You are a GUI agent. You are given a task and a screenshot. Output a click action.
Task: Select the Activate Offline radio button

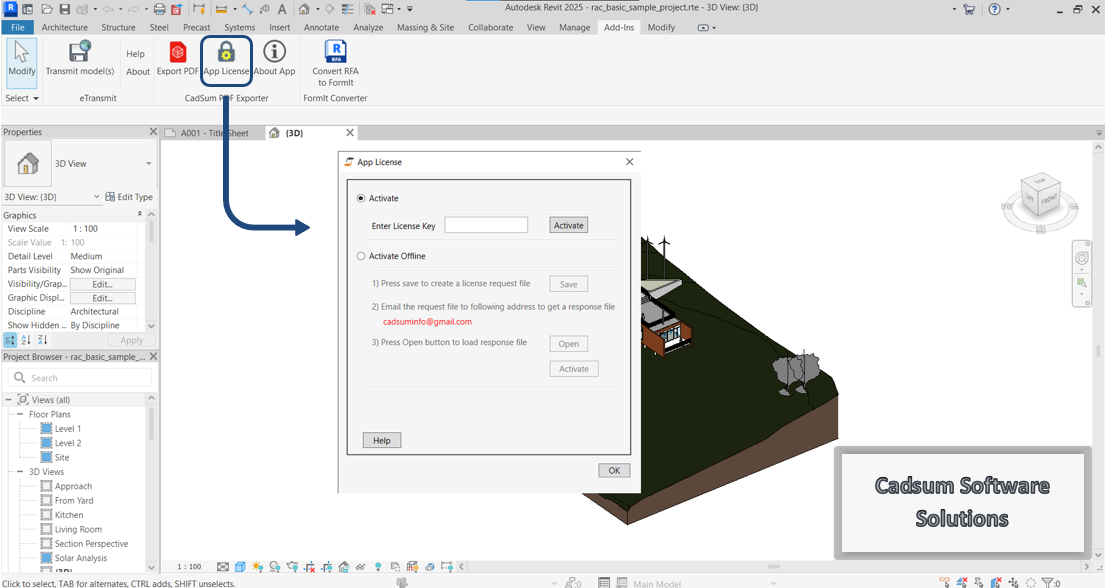pos(361,257)
